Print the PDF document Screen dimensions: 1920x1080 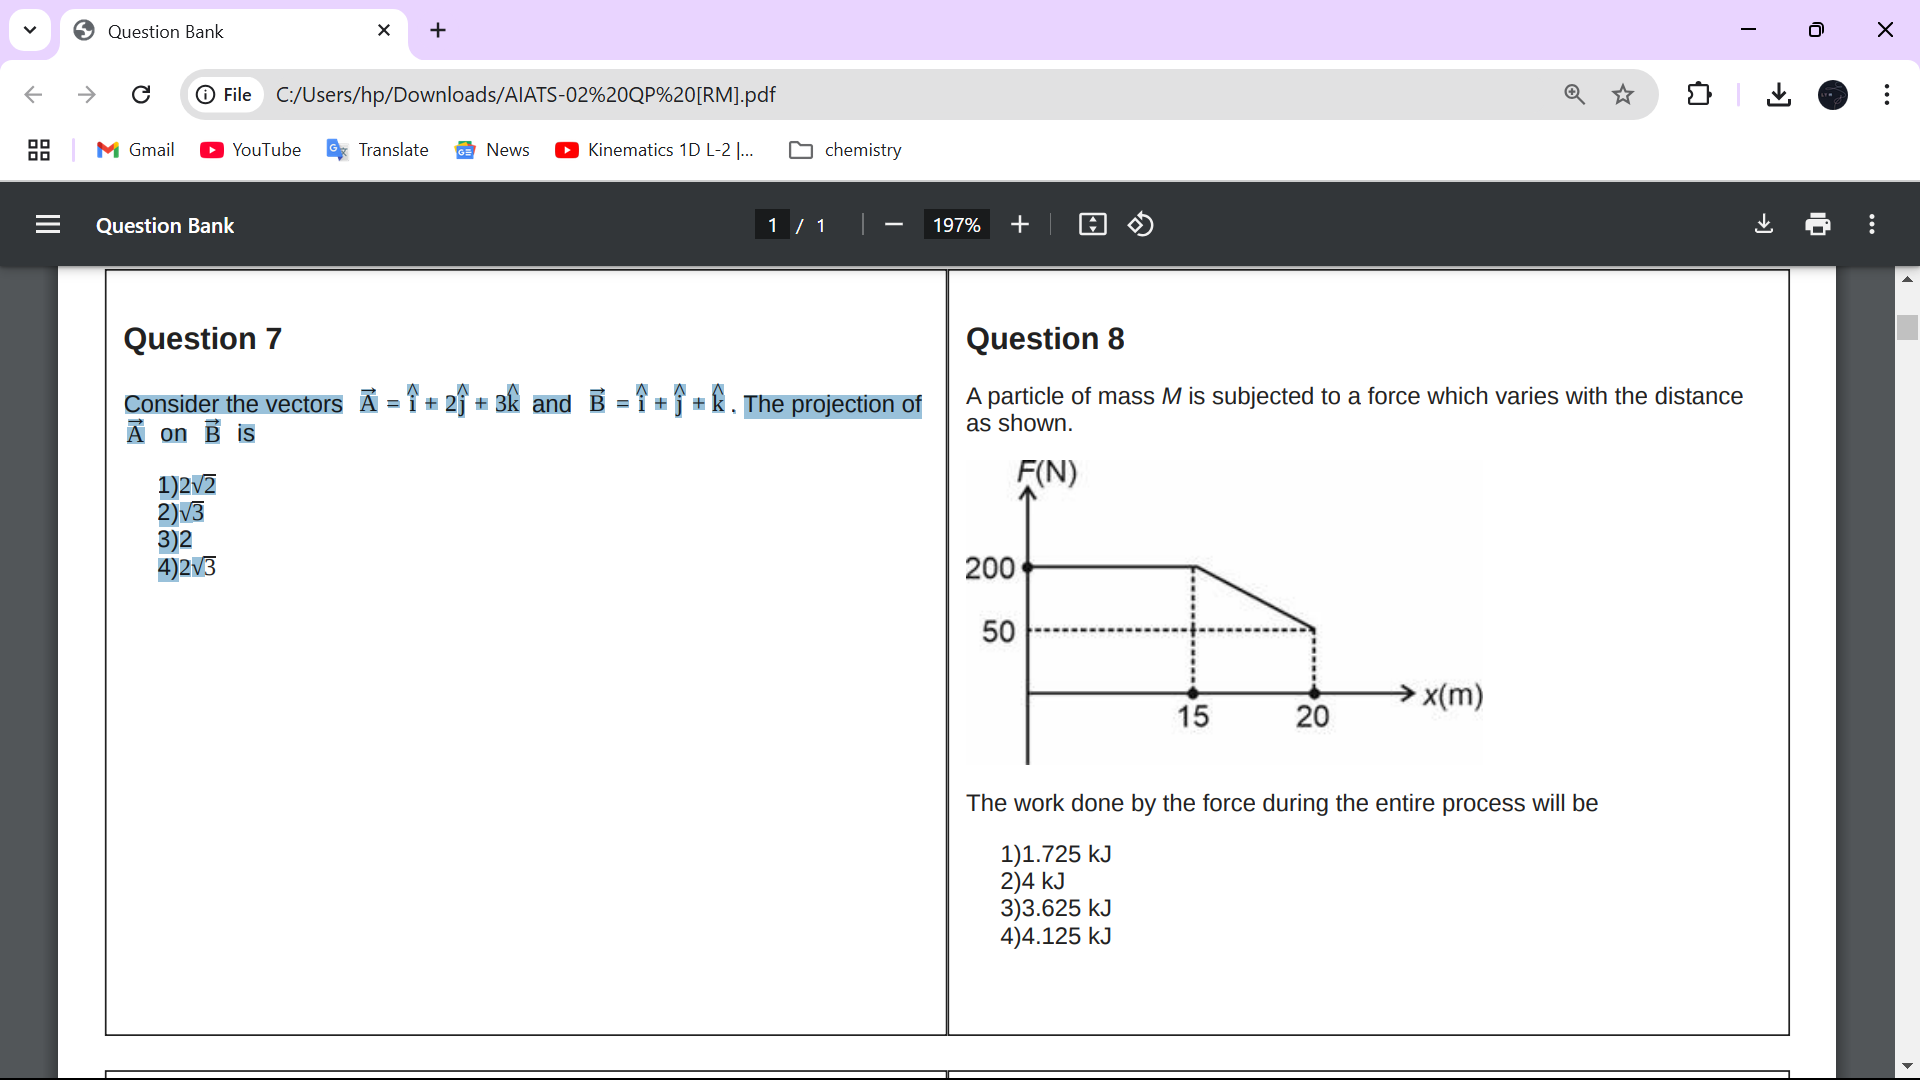tap(1818, 225)
